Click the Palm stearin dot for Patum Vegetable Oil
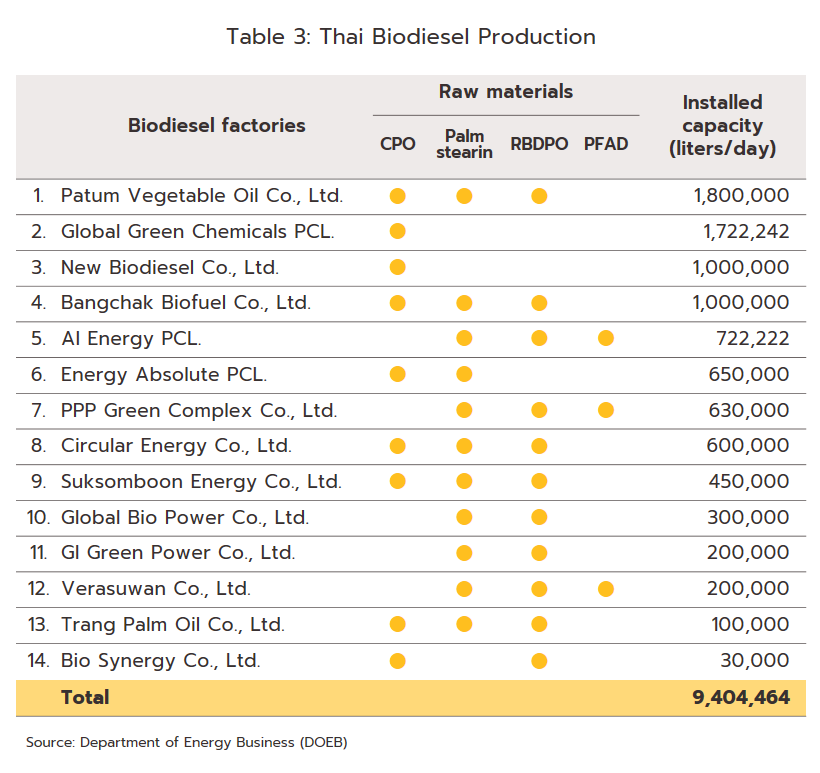The height and width of the screenshot is (773, 820). coord(464,196)
